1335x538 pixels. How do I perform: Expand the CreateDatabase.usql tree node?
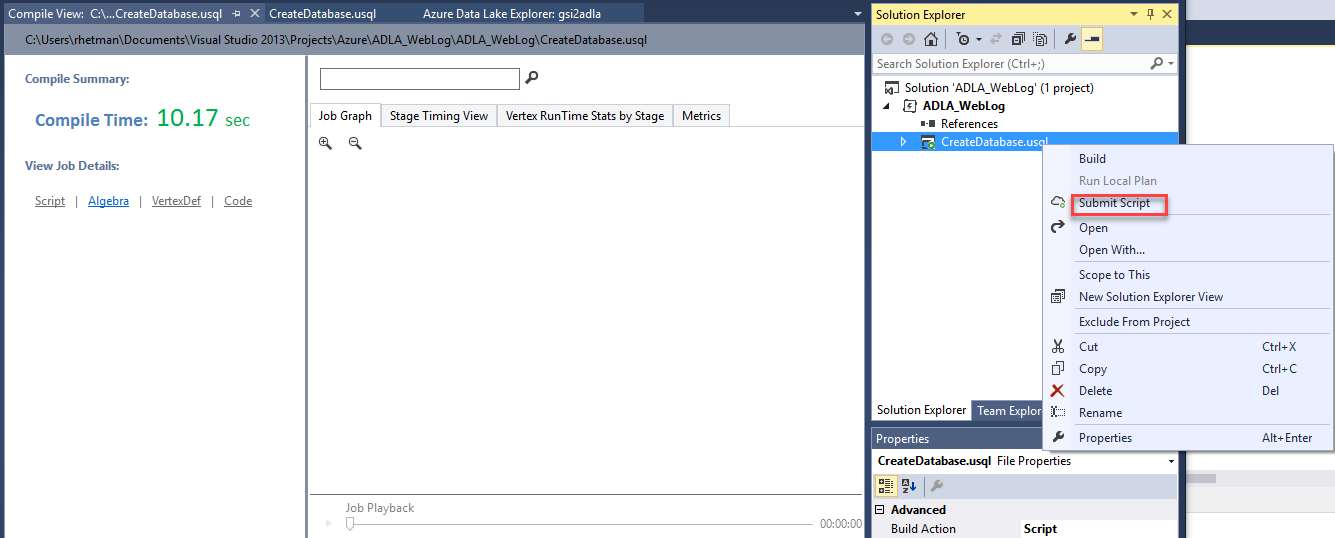[903, 142]
